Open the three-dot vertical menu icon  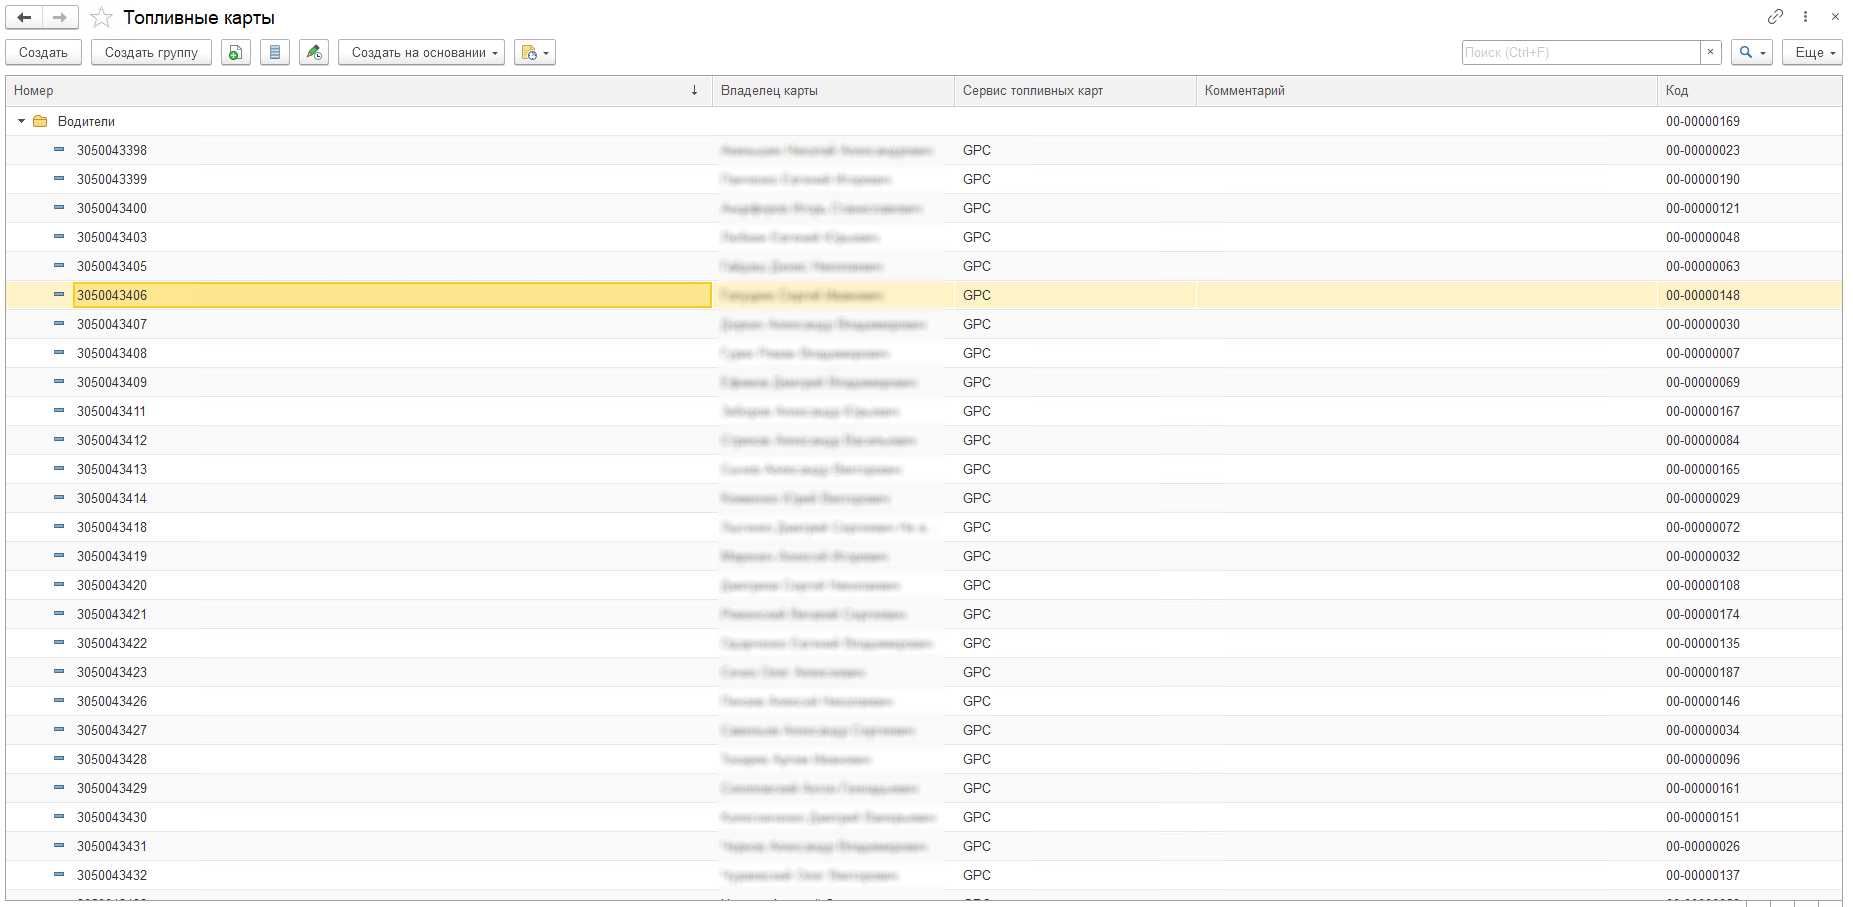[1805, 17]
